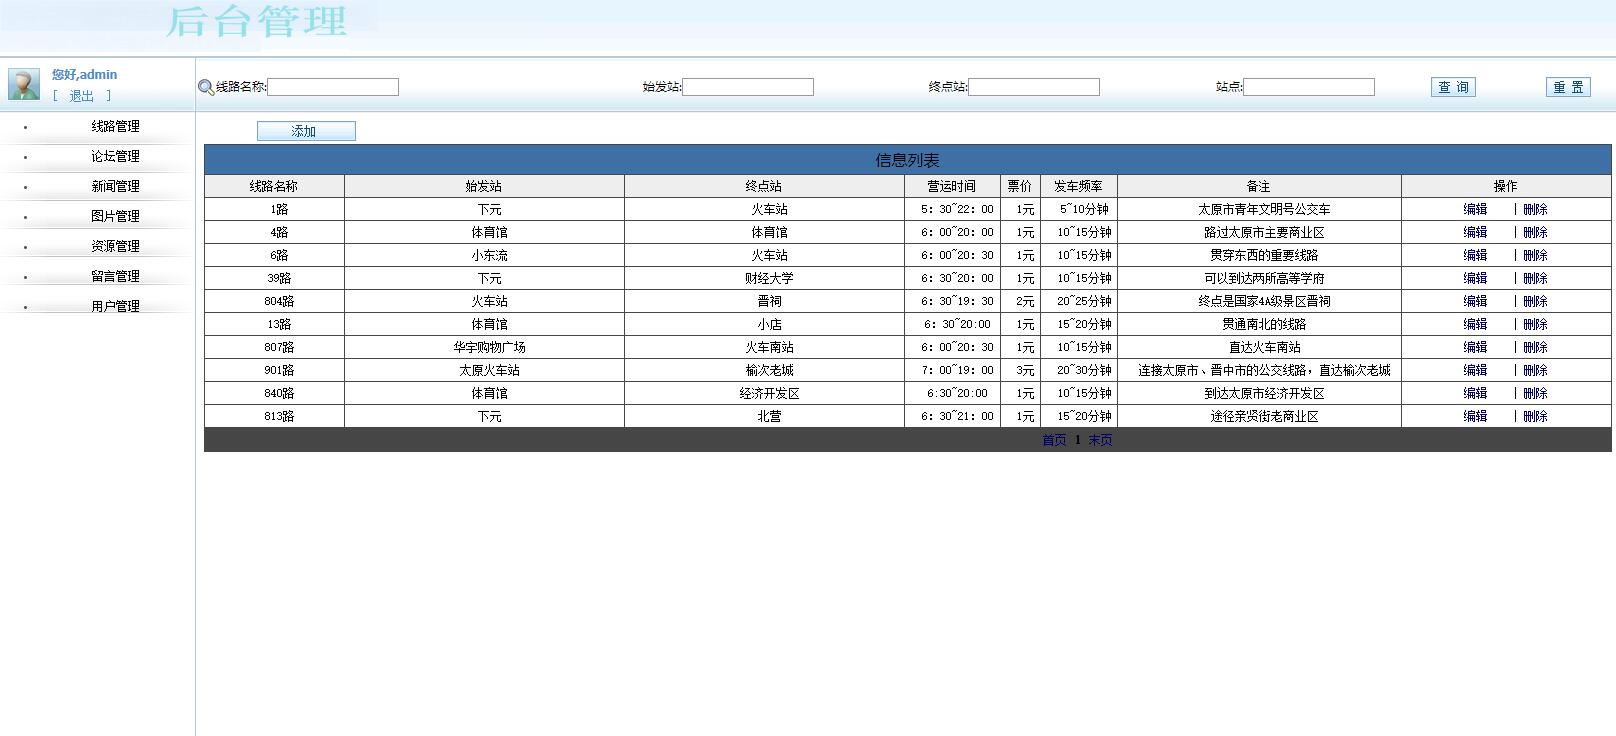Edit the 39路 route row
This screenshot has height=736, width=1616.
click(1475, 278)
